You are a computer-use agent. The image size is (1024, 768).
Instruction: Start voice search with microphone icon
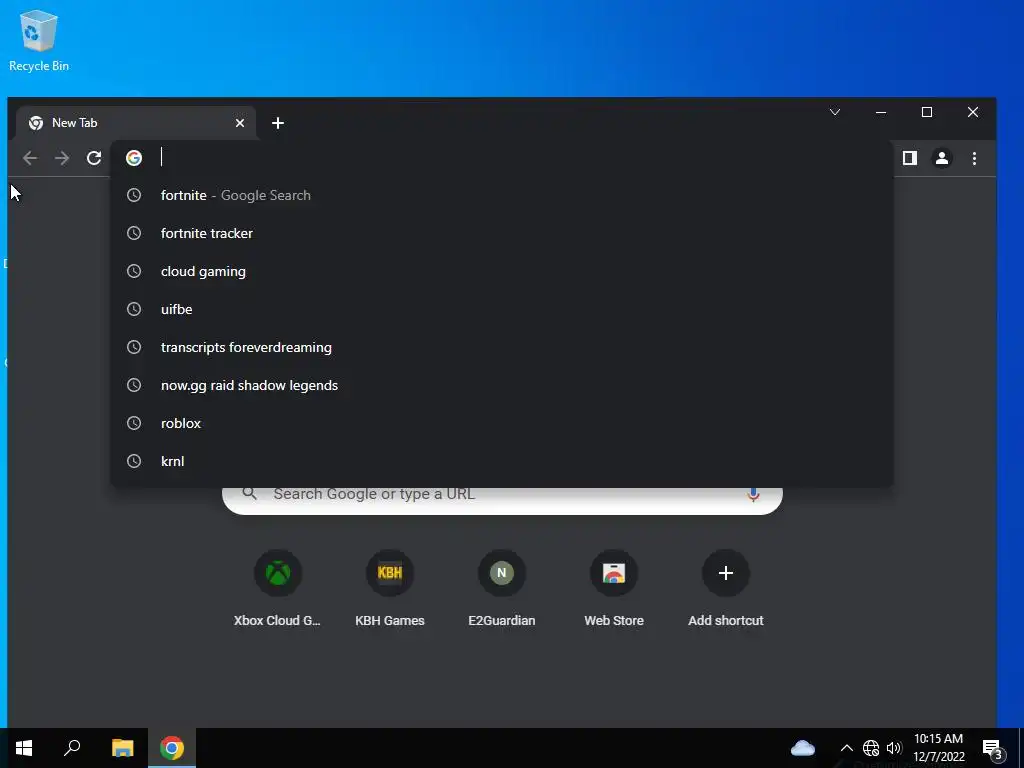tap(753, 494)
